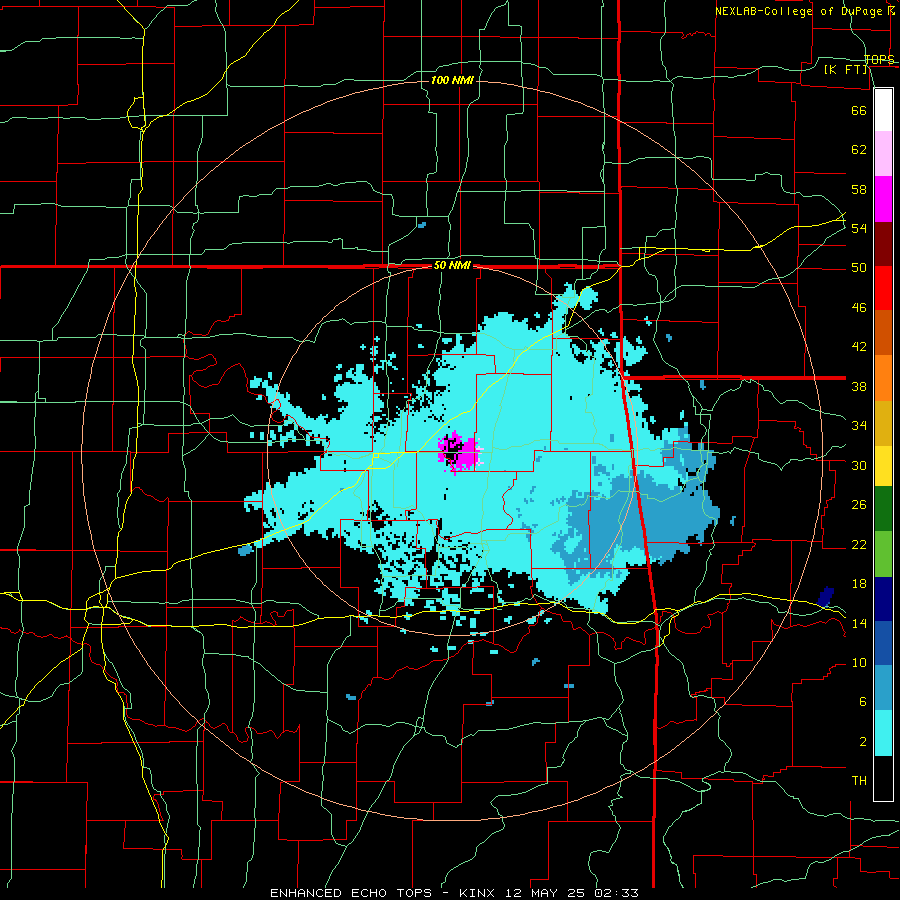Click the cyan swatch at the legend bottom
The width and height of the screenshot is (900, 900).
pos(883,733)
